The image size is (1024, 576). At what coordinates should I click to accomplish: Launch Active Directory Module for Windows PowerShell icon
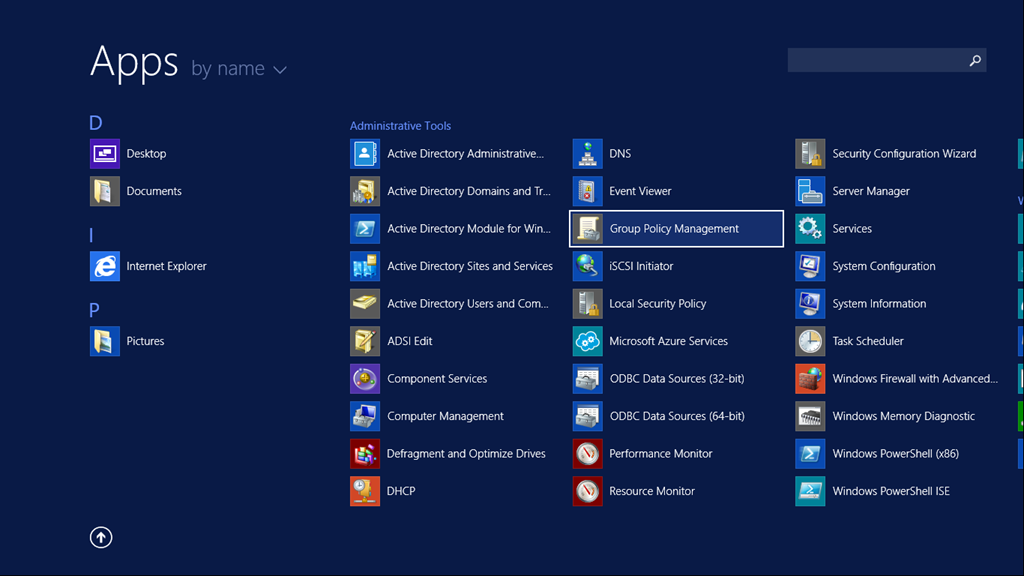click(x=364, y=229)
